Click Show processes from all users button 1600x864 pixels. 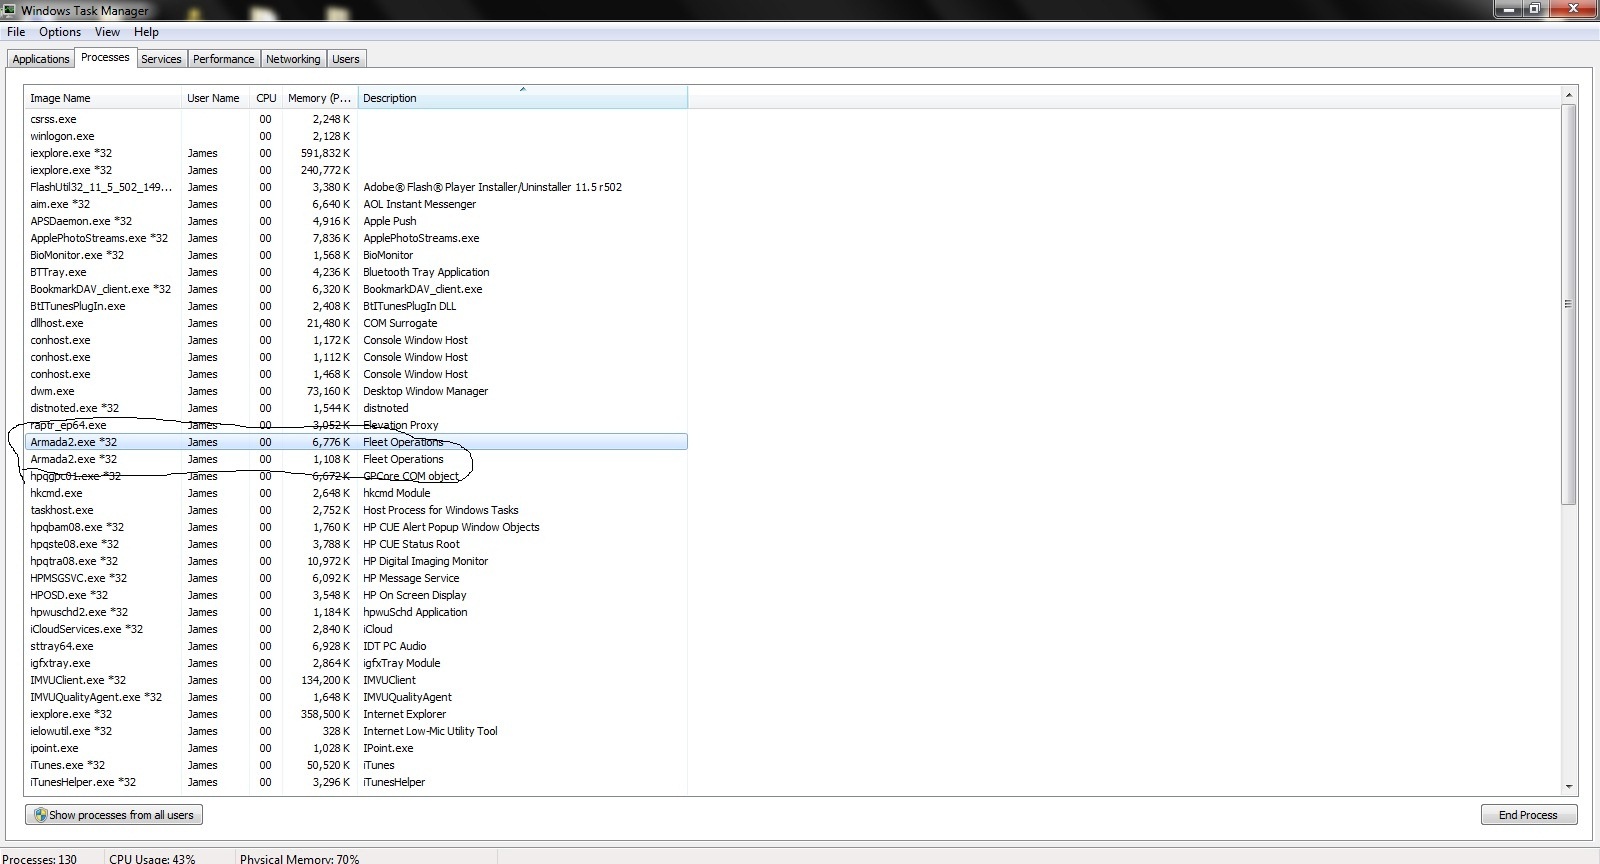pyautogui.click(x=114, y=815)
